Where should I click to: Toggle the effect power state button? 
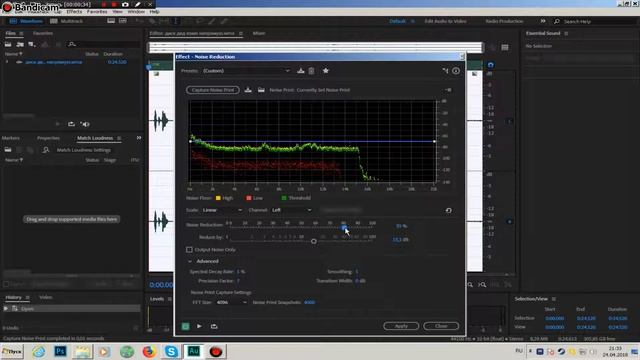click(x=185, y=326)
